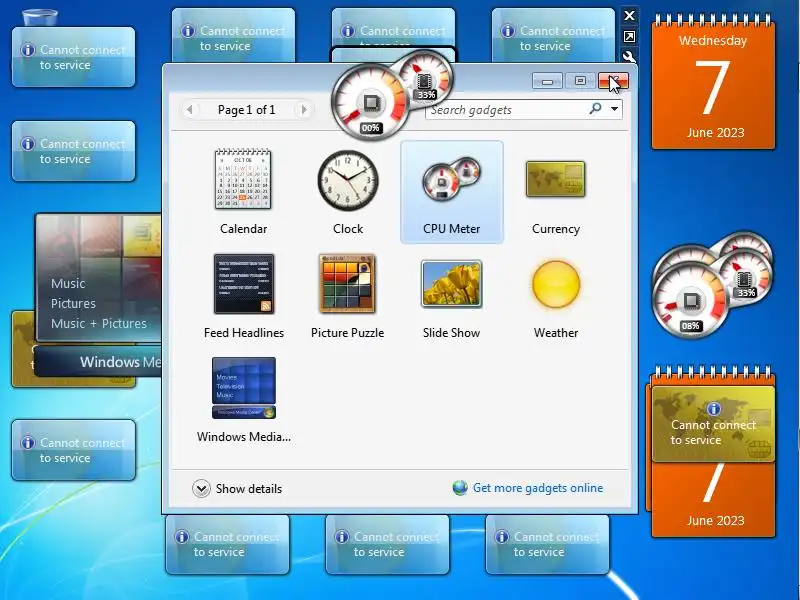Click the Calendar gadget name label
This screenshot has height=600, width=800.
[243, 229]
